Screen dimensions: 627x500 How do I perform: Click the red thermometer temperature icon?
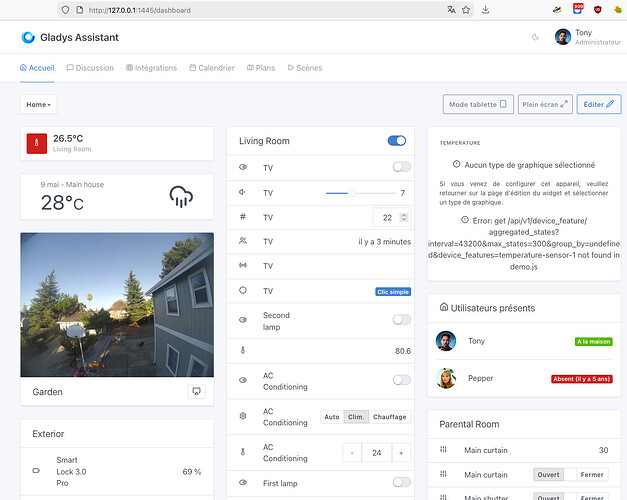[x=36, y=143]
